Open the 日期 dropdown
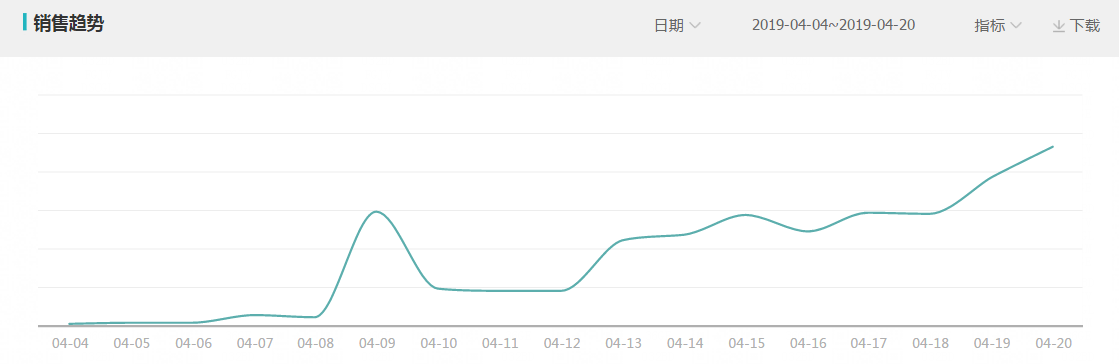 click(677, 26)
